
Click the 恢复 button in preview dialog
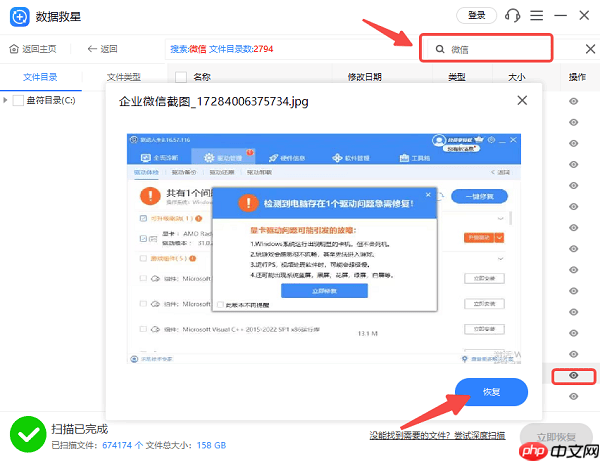(x=491, y=392)
